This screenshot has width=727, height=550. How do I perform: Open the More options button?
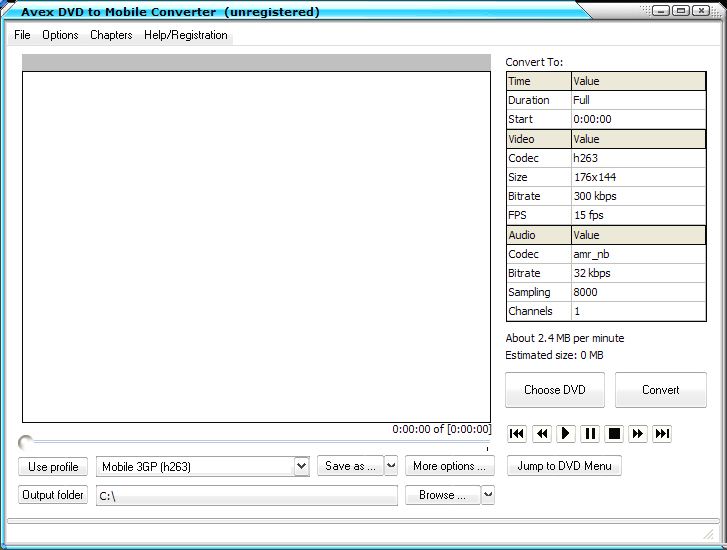(450, 466)
